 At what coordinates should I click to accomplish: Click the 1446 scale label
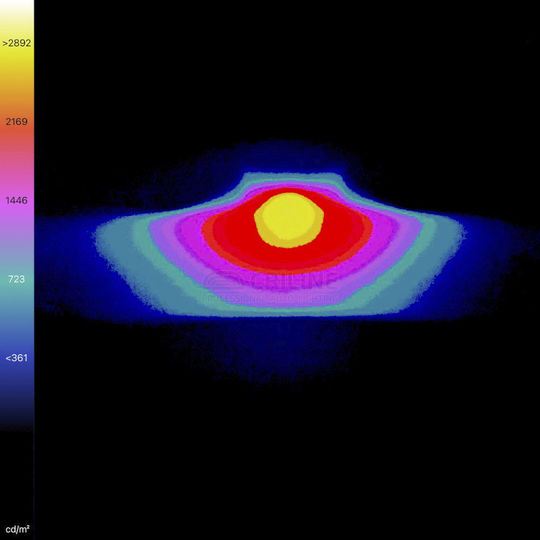17,200
